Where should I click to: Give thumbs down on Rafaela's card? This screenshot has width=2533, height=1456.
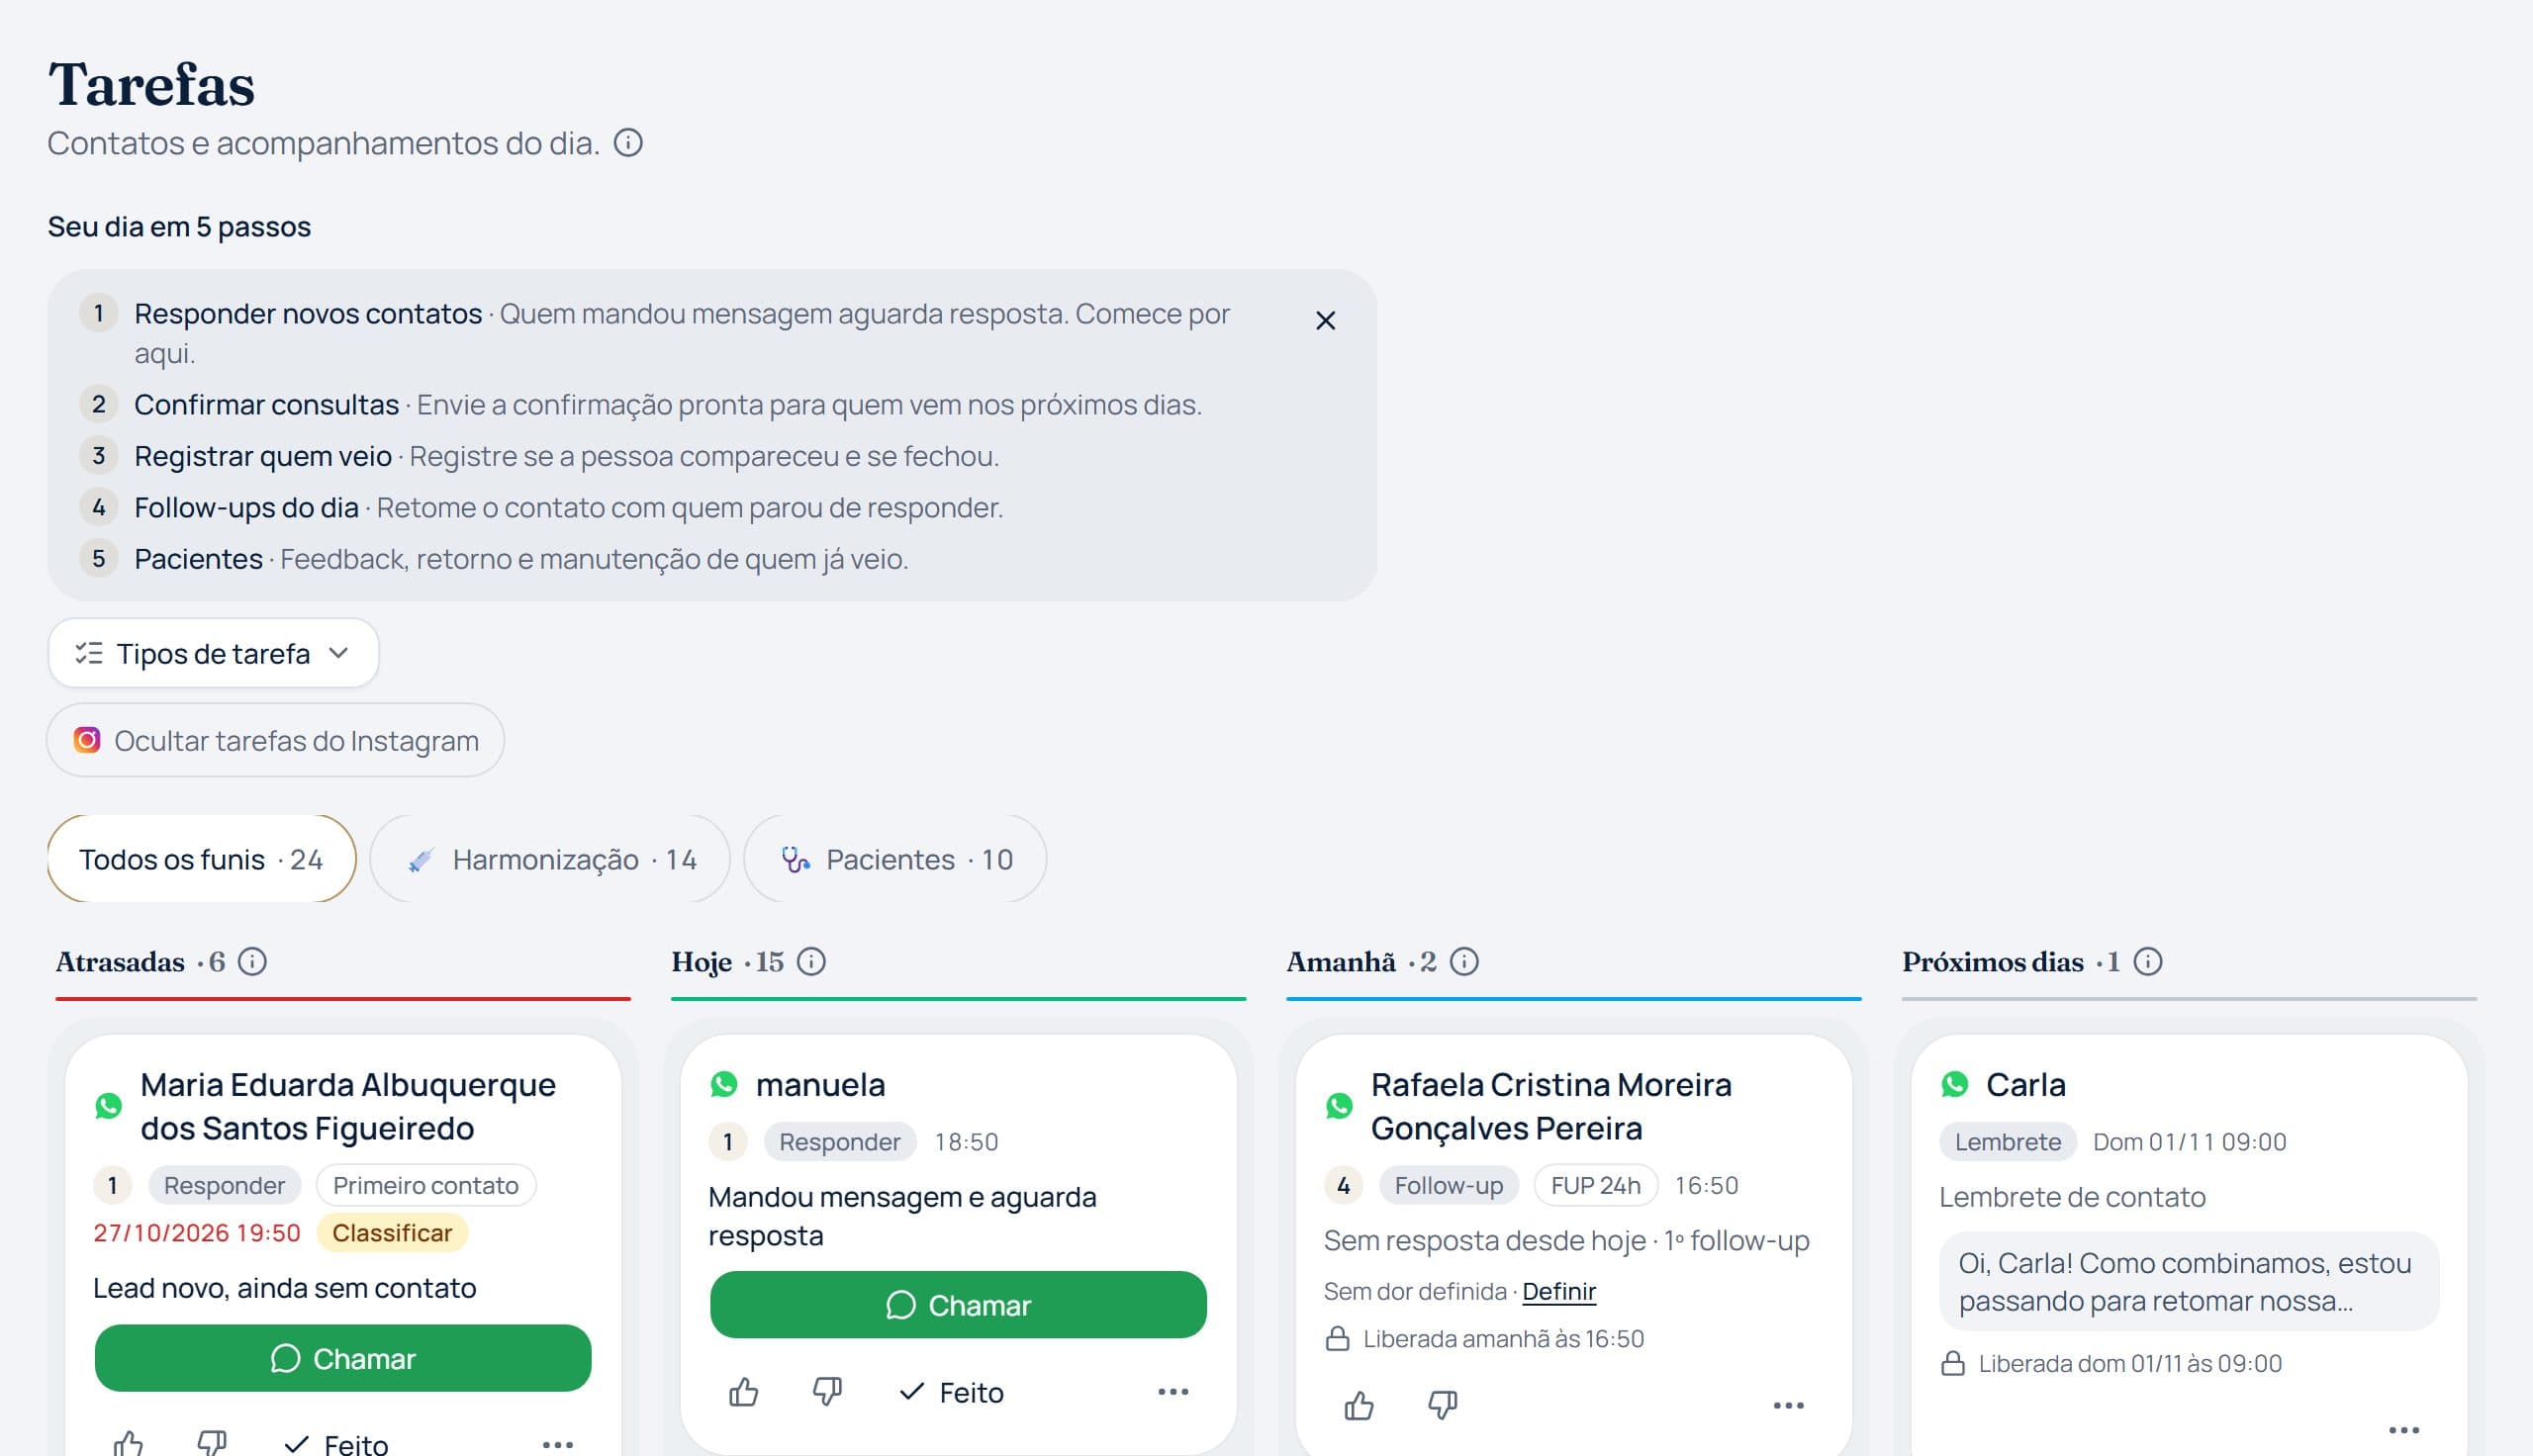[x=1442, y=1406]
